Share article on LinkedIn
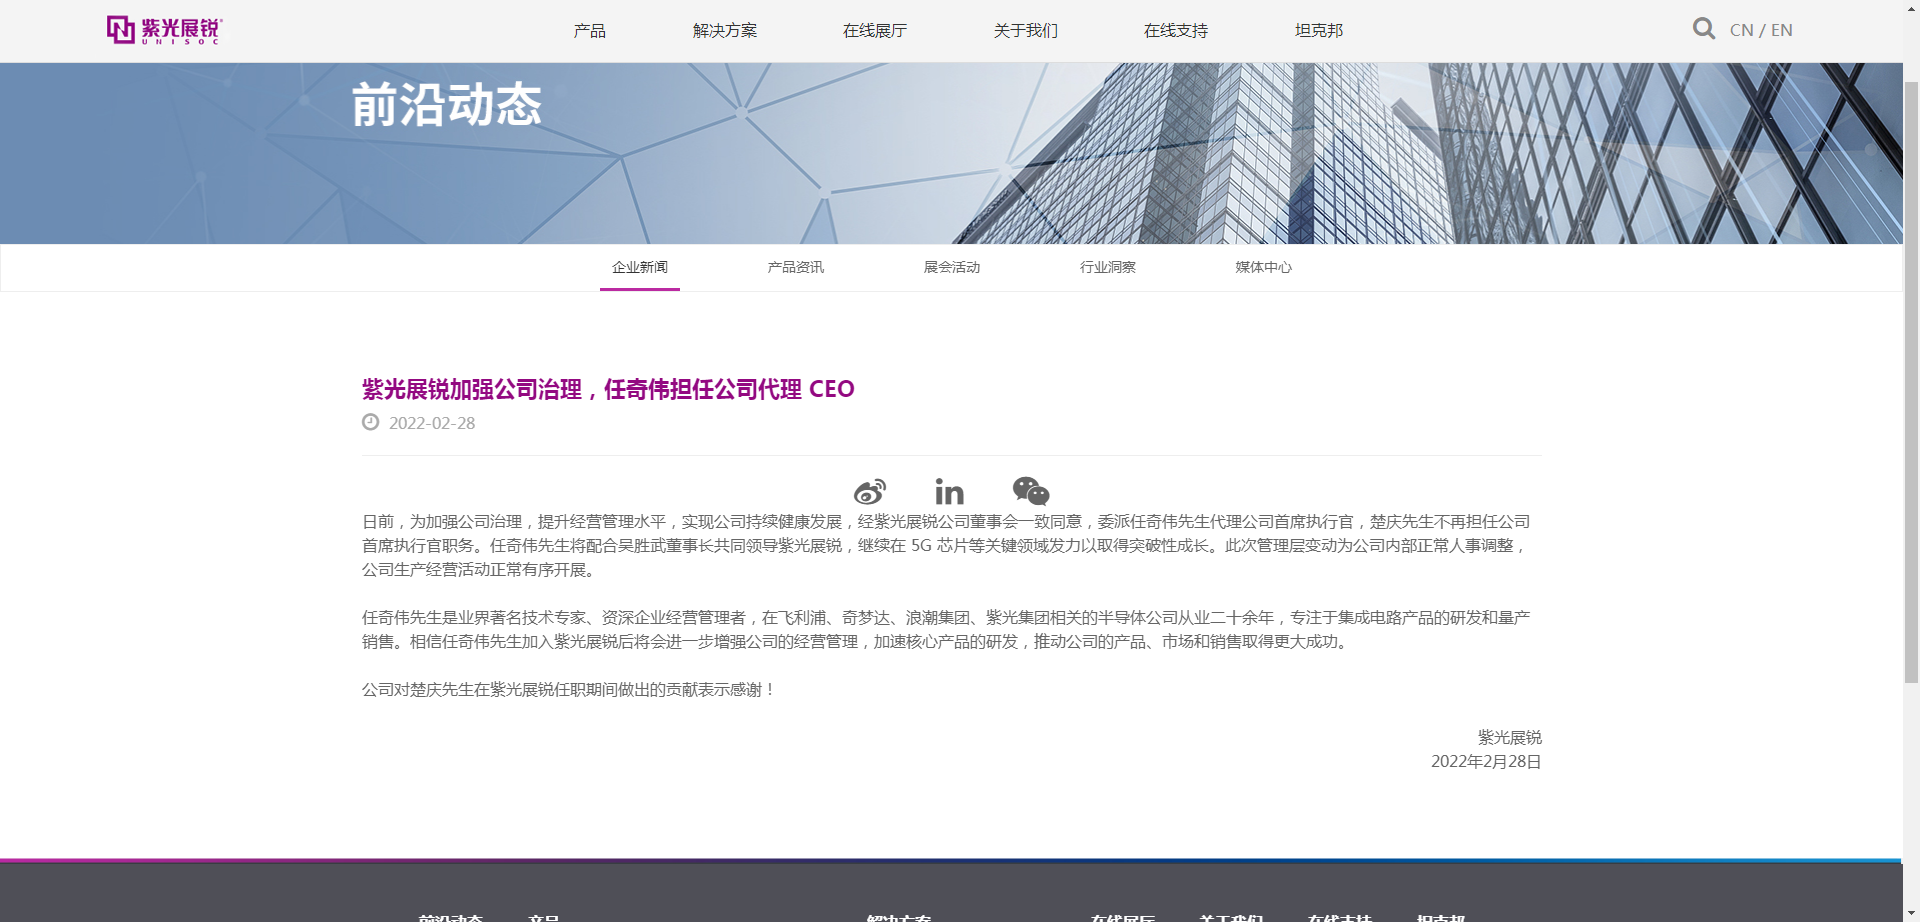This screenshot has width=1920, height=922. (x=949, y=491)
